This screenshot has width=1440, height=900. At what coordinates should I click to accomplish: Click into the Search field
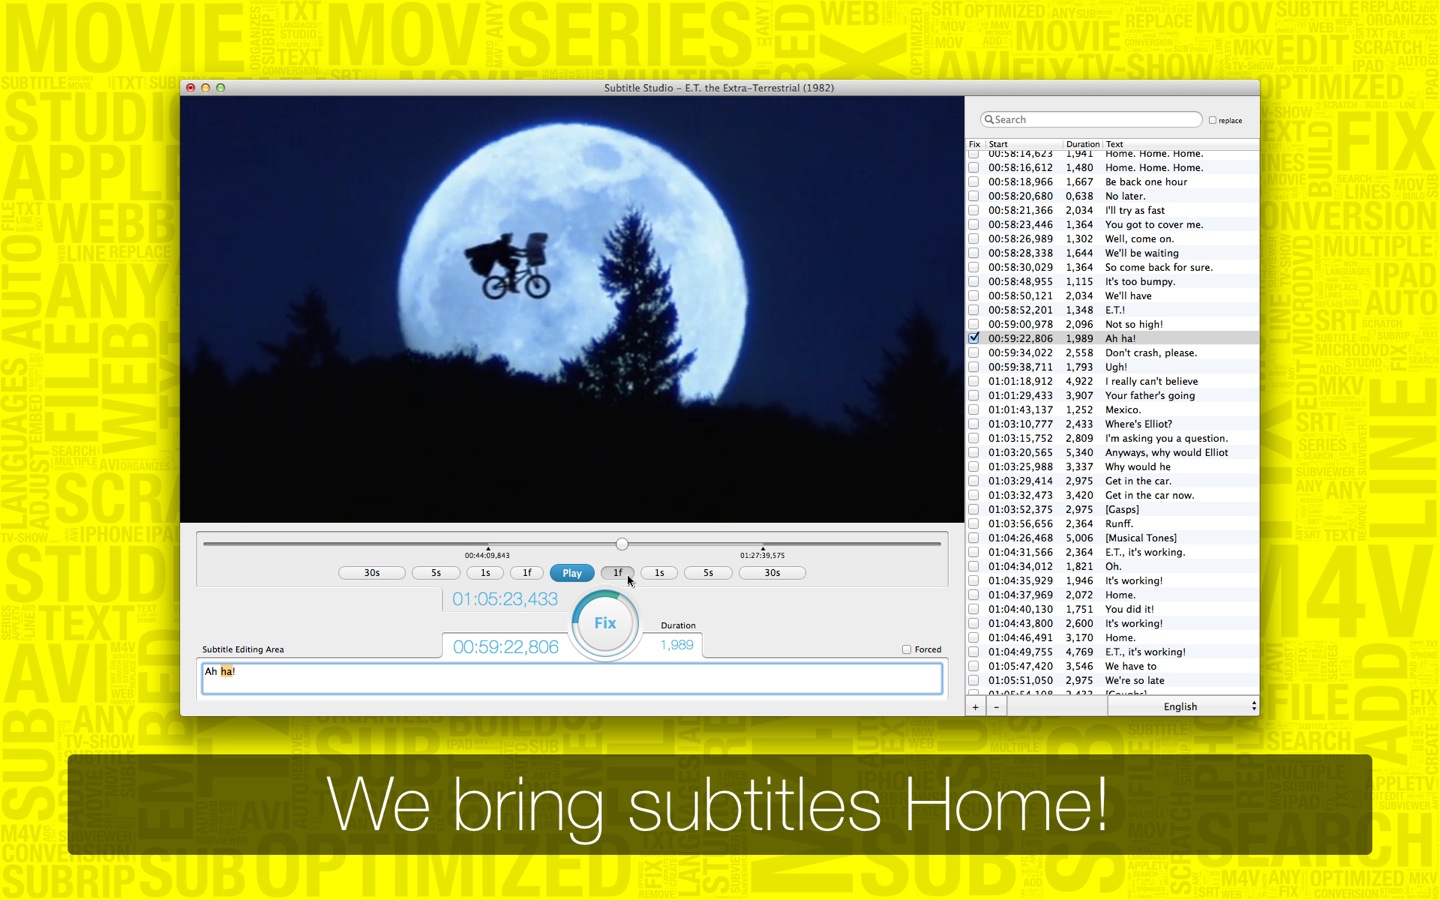(x=1091, y=120)
